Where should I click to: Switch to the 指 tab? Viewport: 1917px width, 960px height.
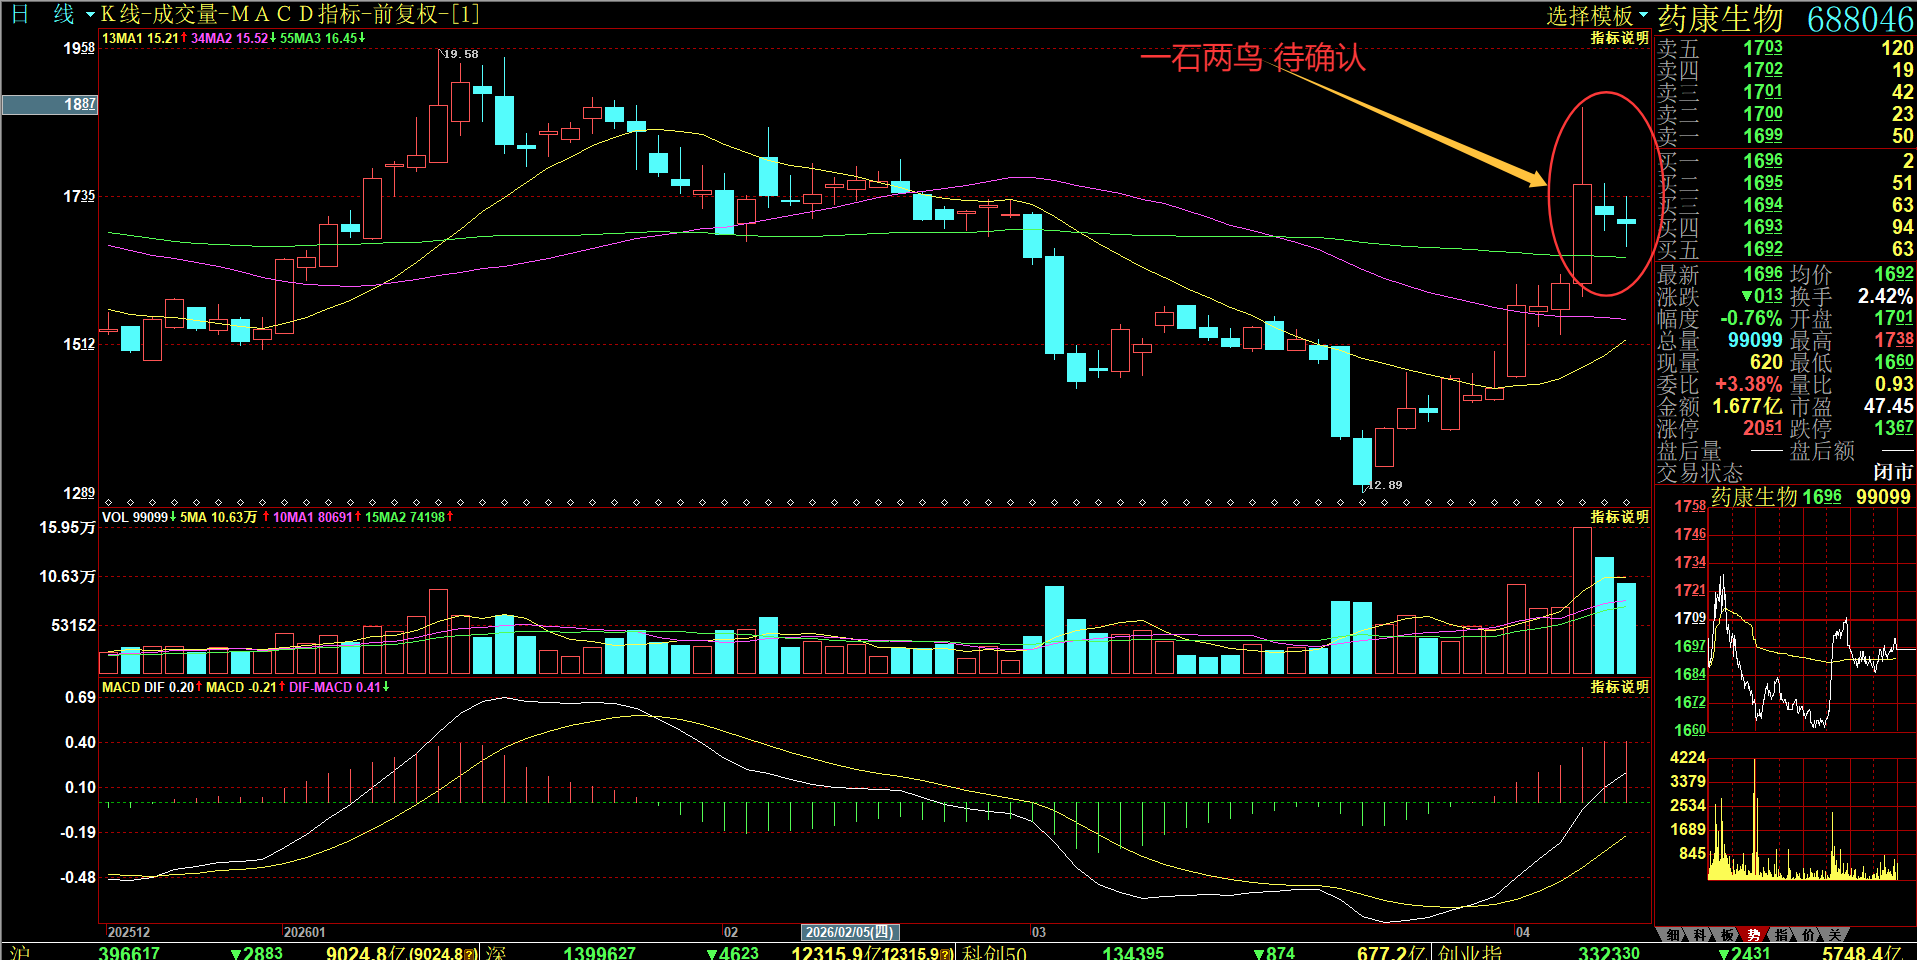coord(1781,935)
